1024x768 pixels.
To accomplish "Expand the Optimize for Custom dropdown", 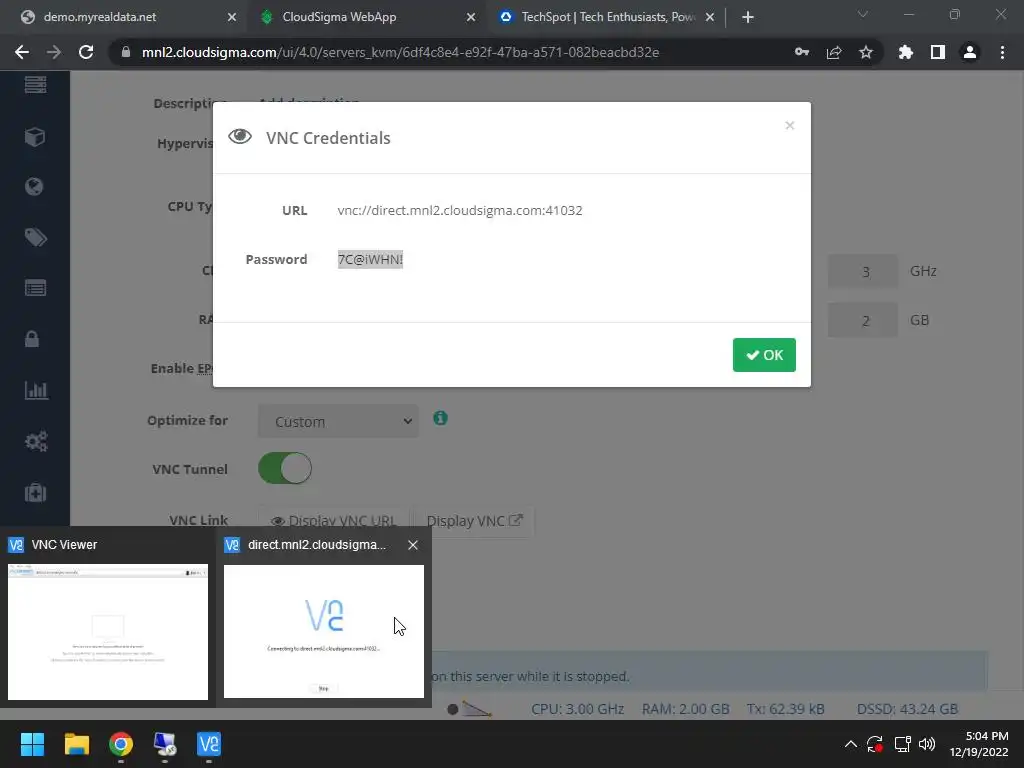I will [338, 421].
